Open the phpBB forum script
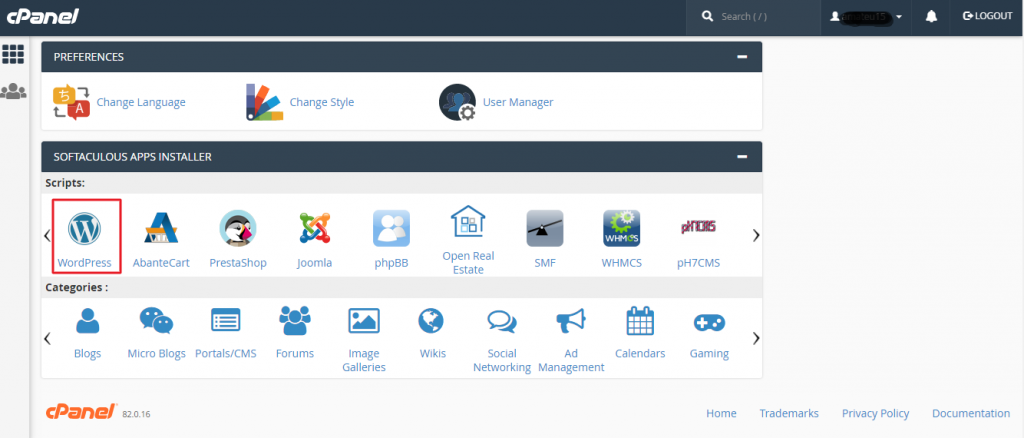The height and width of the screenshot is (438, 1024). 391,229
